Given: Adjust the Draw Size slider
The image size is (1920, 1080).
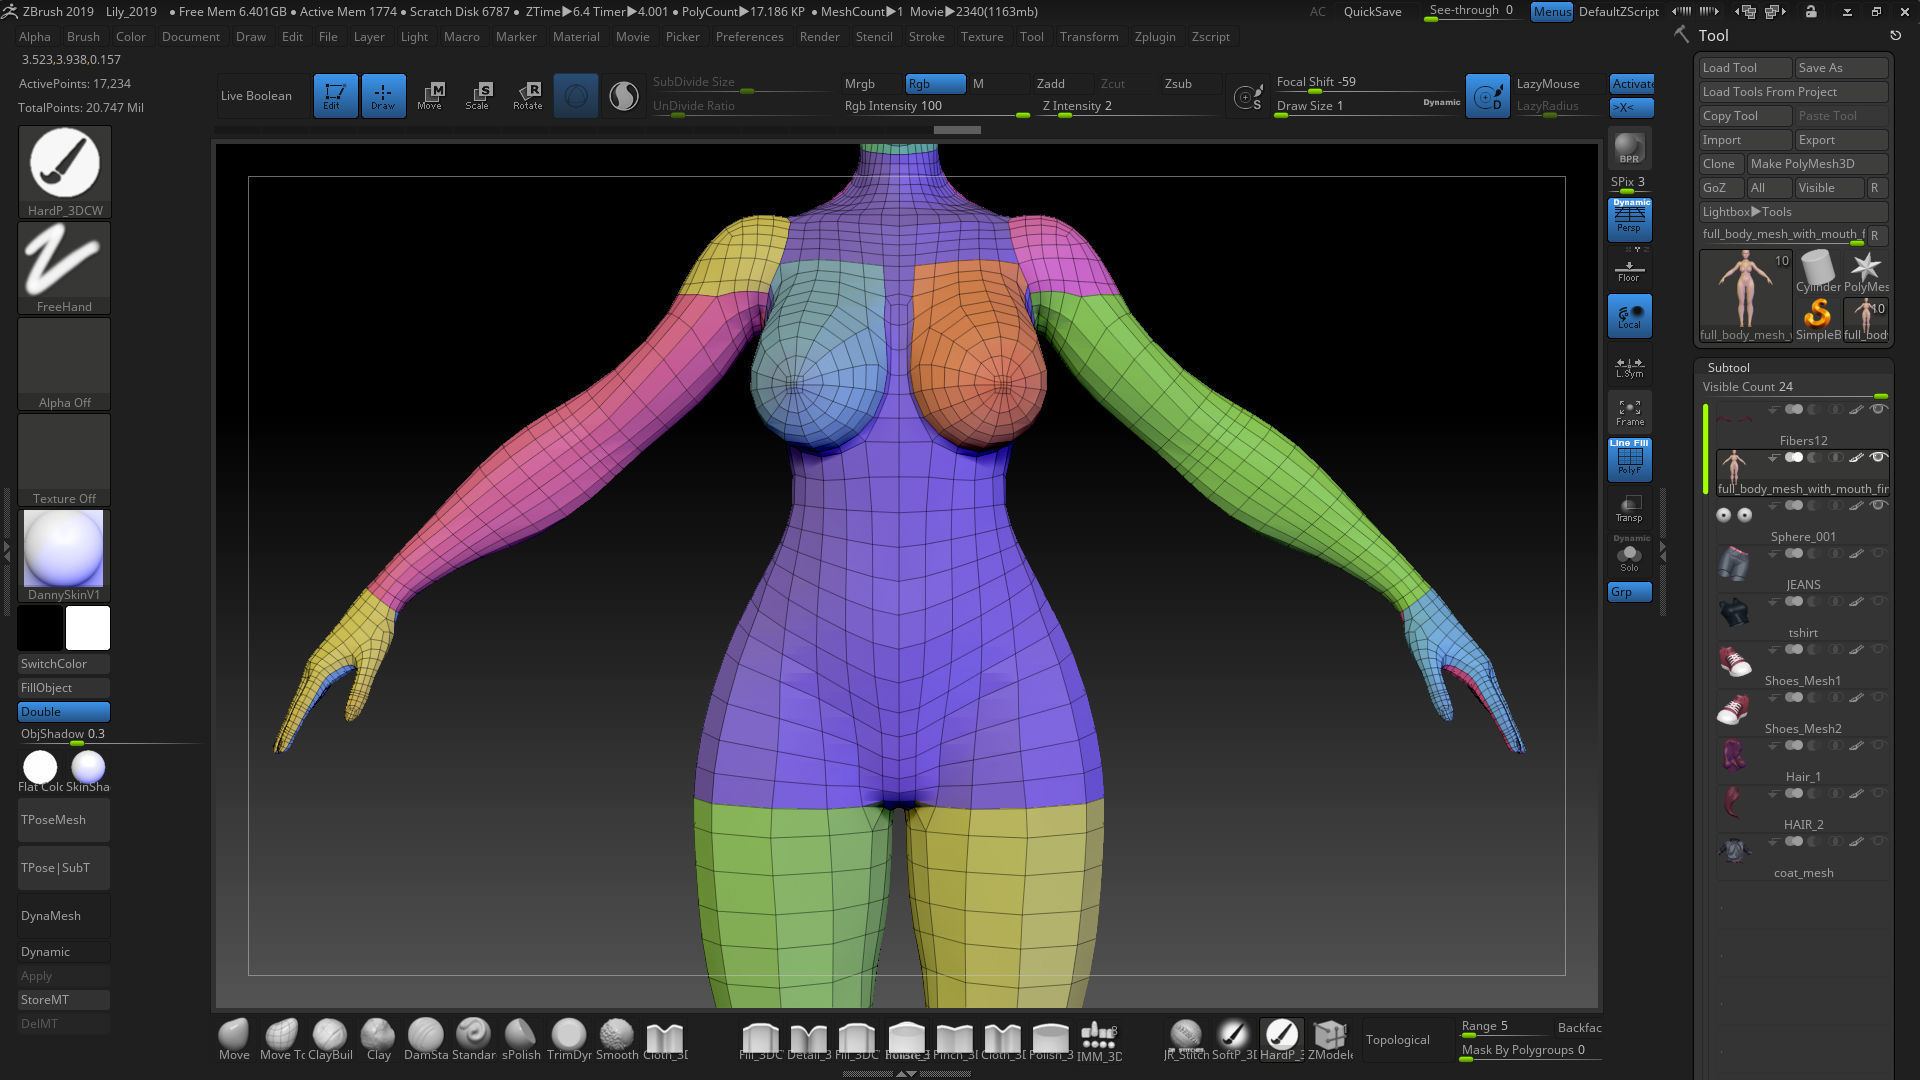Looking at the screenshot, I should point(1367,107).
